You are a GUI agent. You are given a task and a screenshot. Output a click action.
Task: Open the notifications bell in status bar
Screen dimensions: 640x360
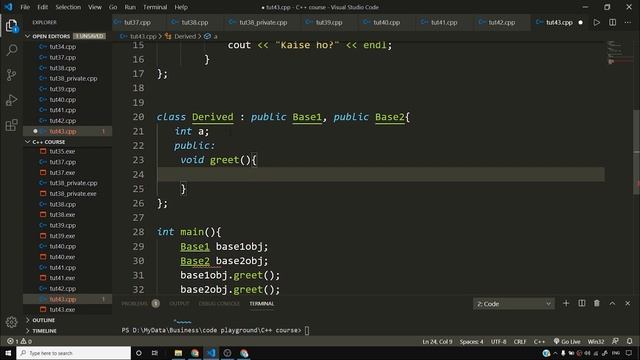629,341
